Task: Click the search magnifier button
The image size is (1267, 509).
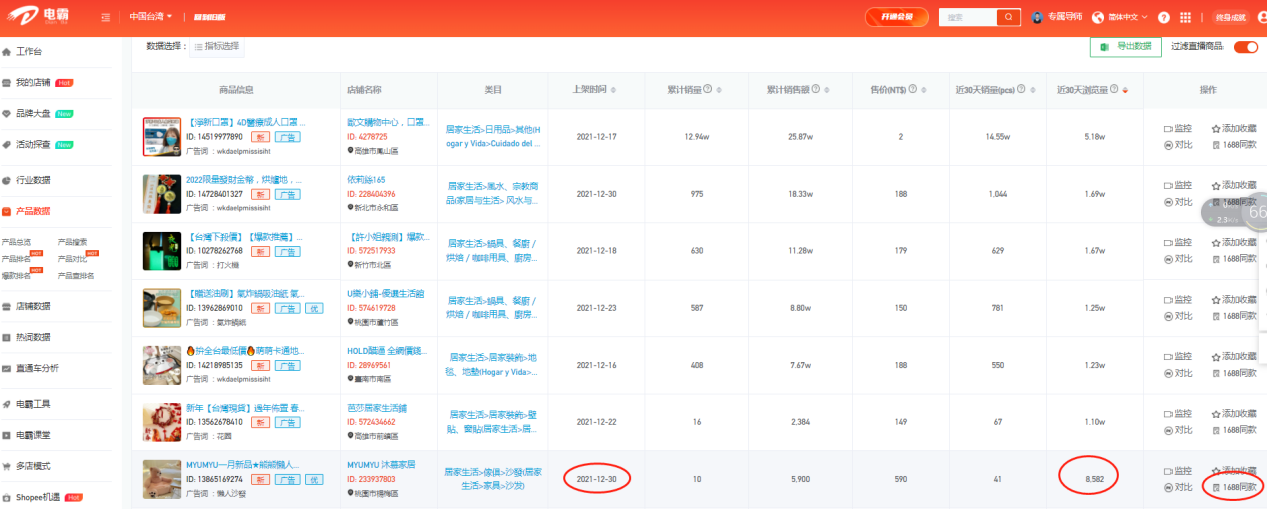Action: 1009,17
